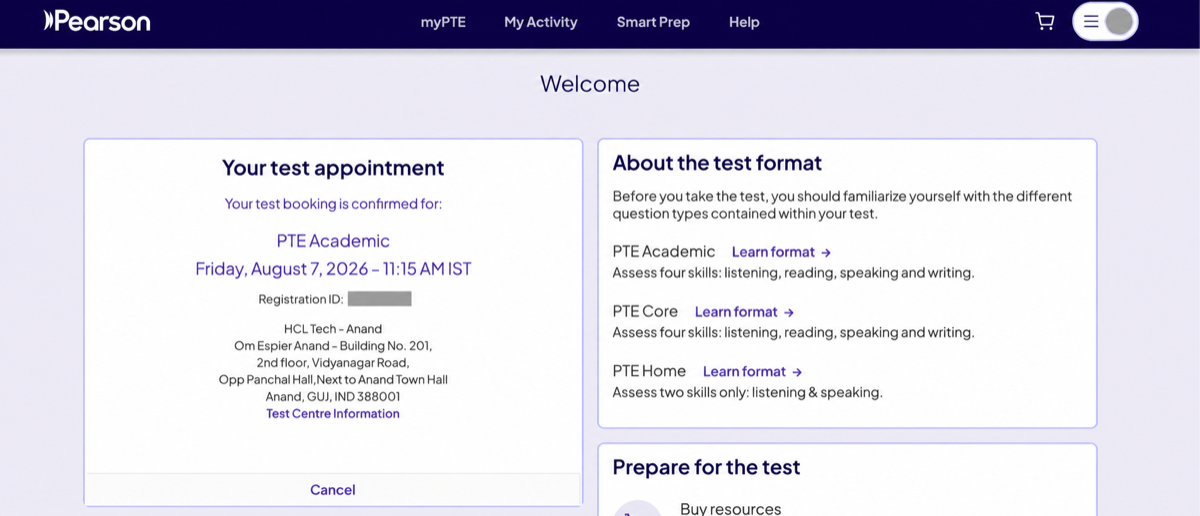
Task: Click Learn format for PTE Home
Action: (x=752, y=372)
